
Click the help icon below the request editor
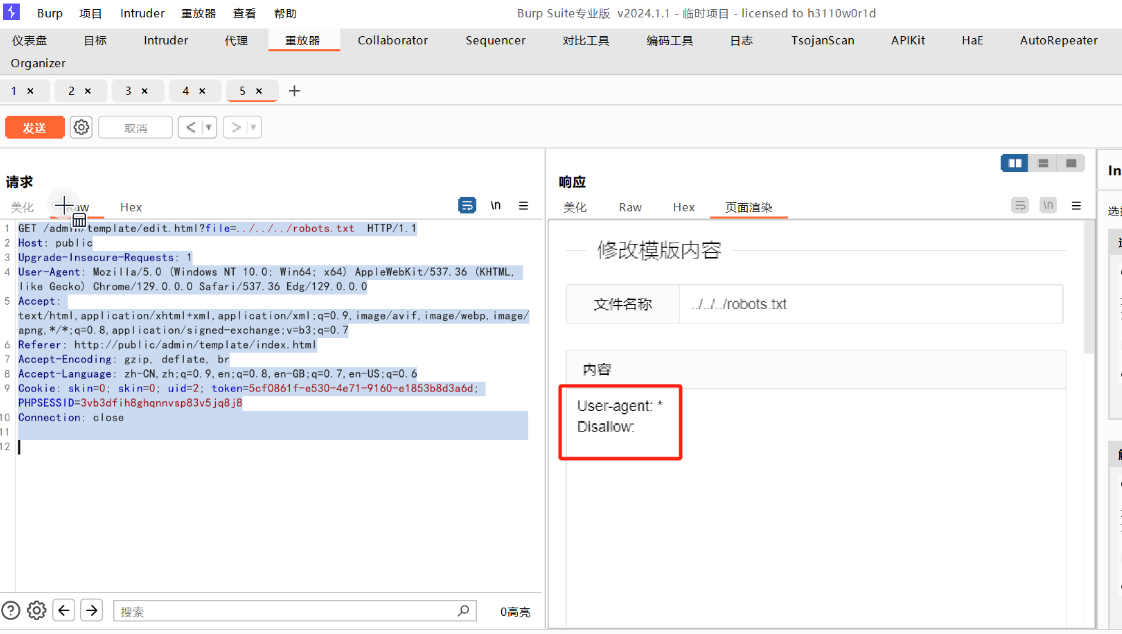pos(11,610)
